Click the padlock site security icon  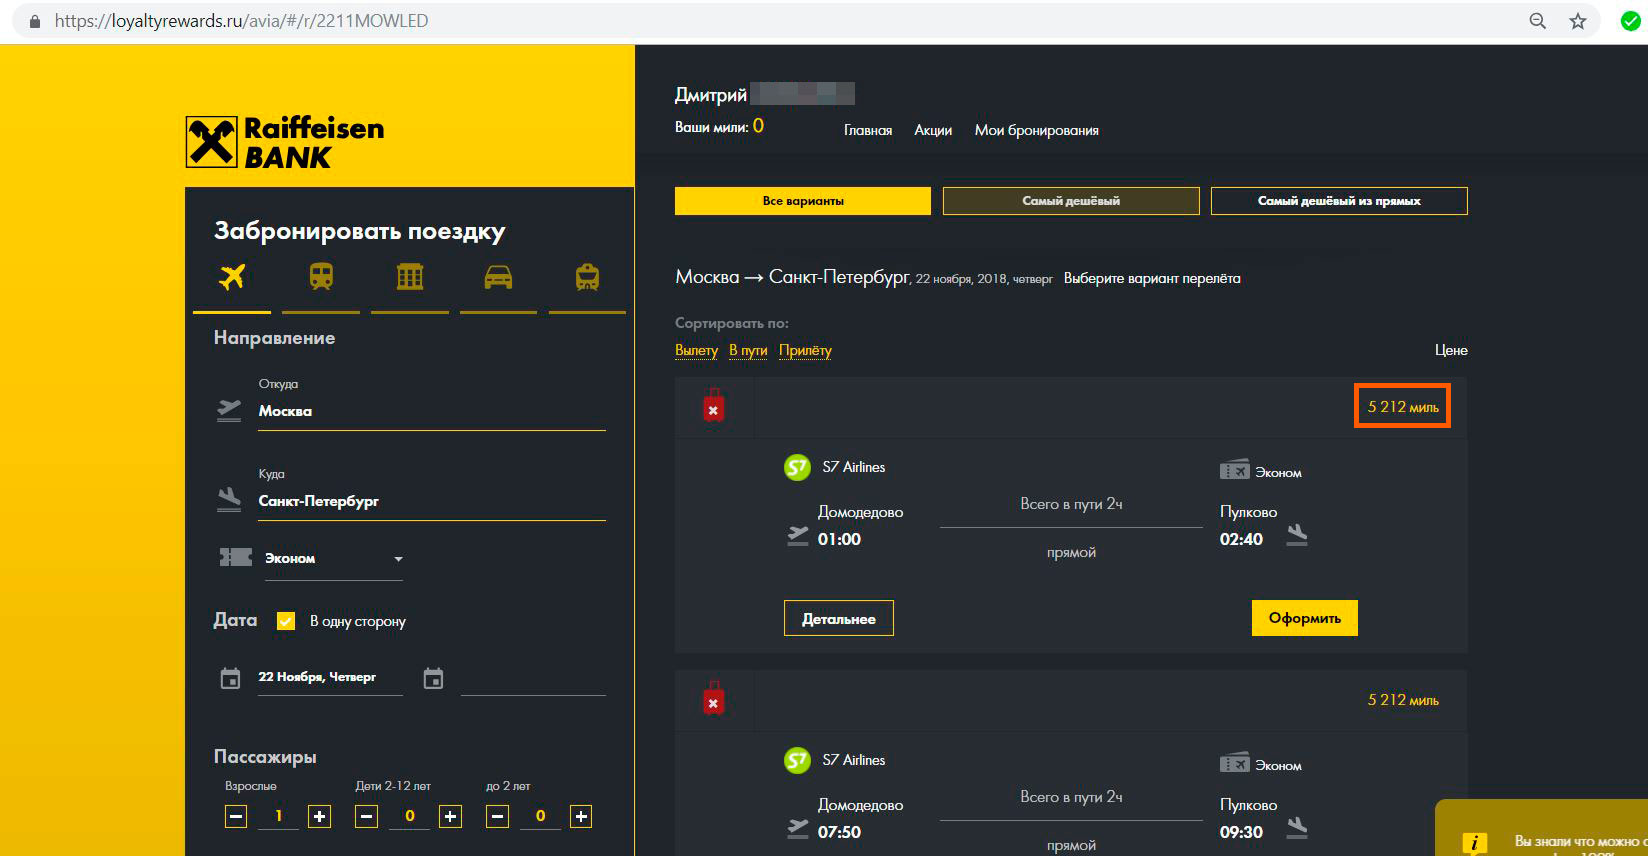pyautogui.click(x=35, y=21)
